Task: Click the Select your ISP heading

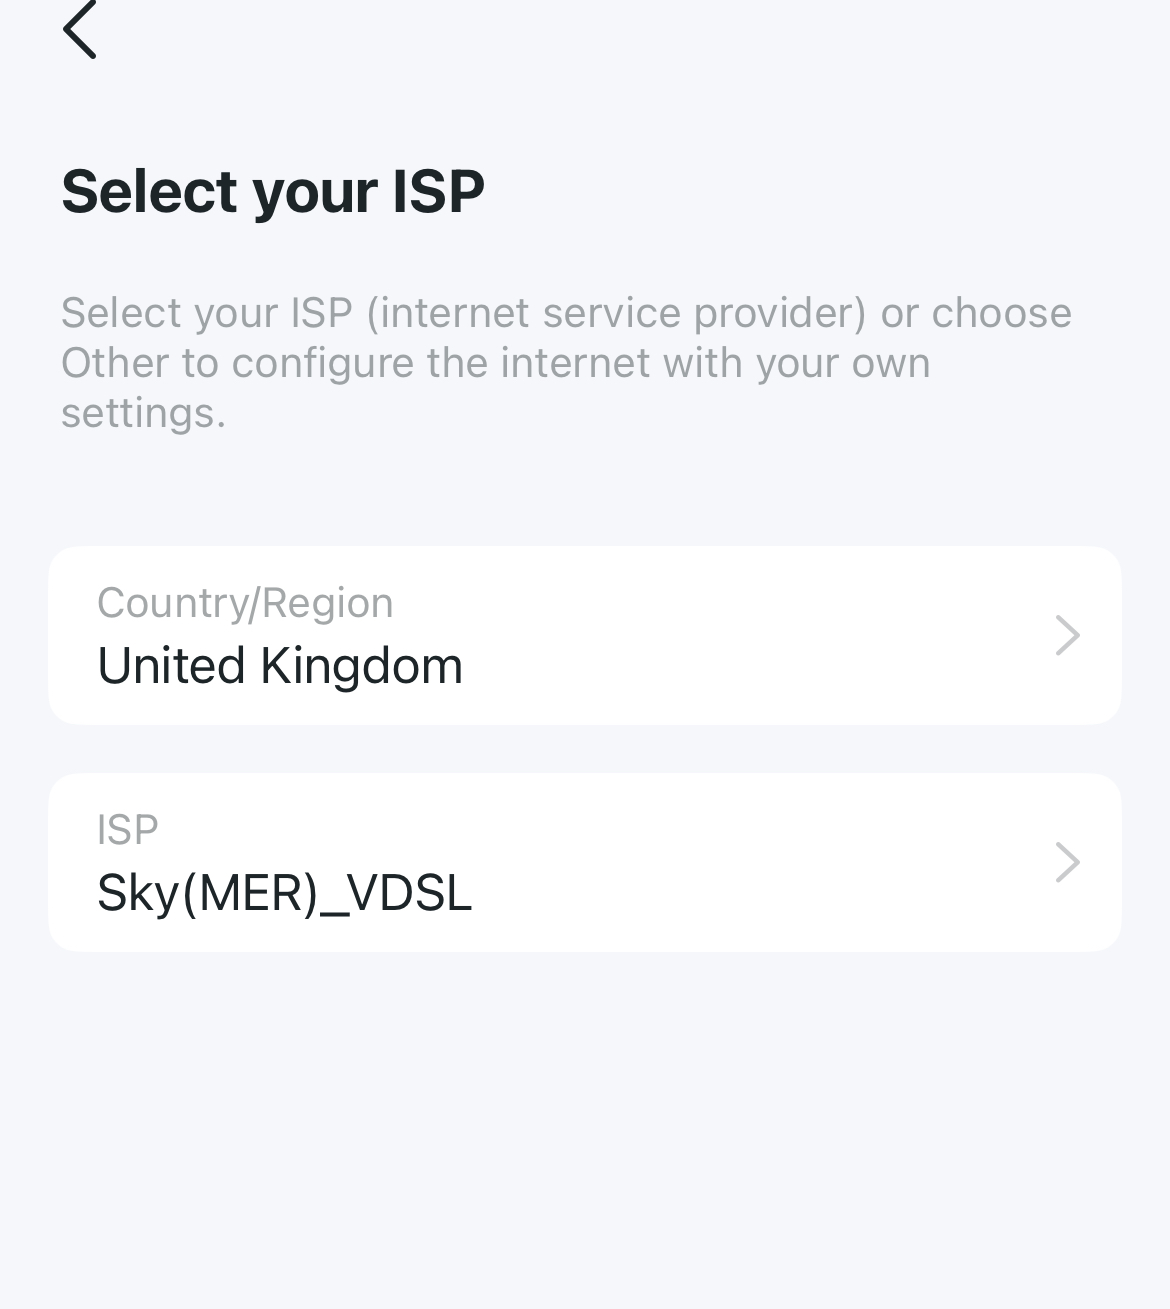Action: [272, 190]
